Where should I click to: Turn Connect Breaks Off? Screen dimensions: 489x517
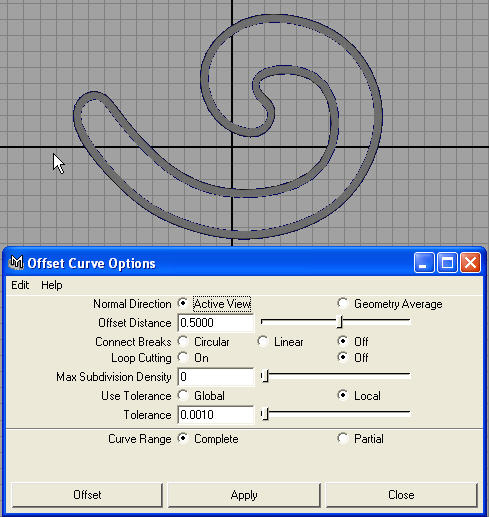pos(343,341)
